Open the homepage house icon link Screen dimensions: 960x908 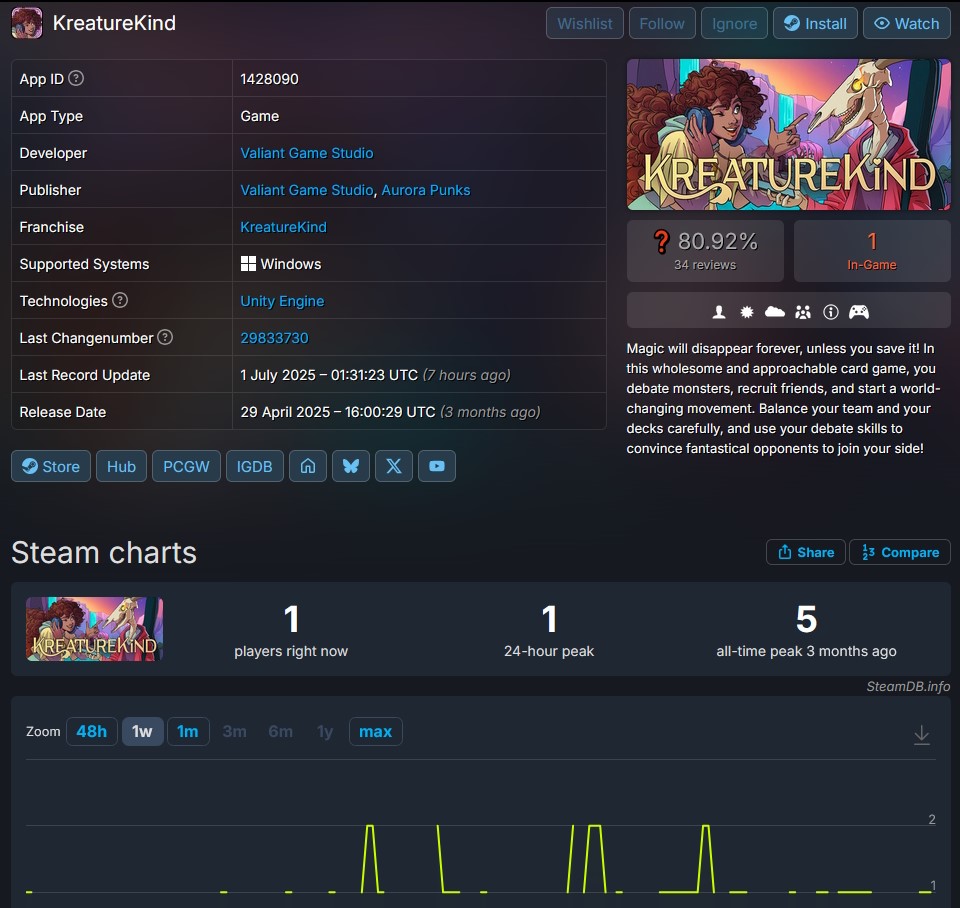(308, 466)
